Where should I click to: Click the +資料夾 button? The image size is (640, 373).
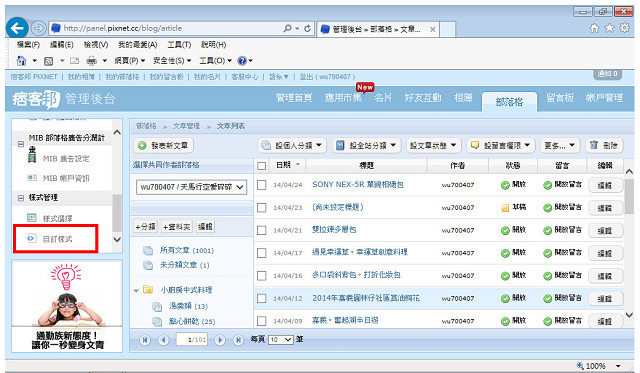(x=176, y=226)
